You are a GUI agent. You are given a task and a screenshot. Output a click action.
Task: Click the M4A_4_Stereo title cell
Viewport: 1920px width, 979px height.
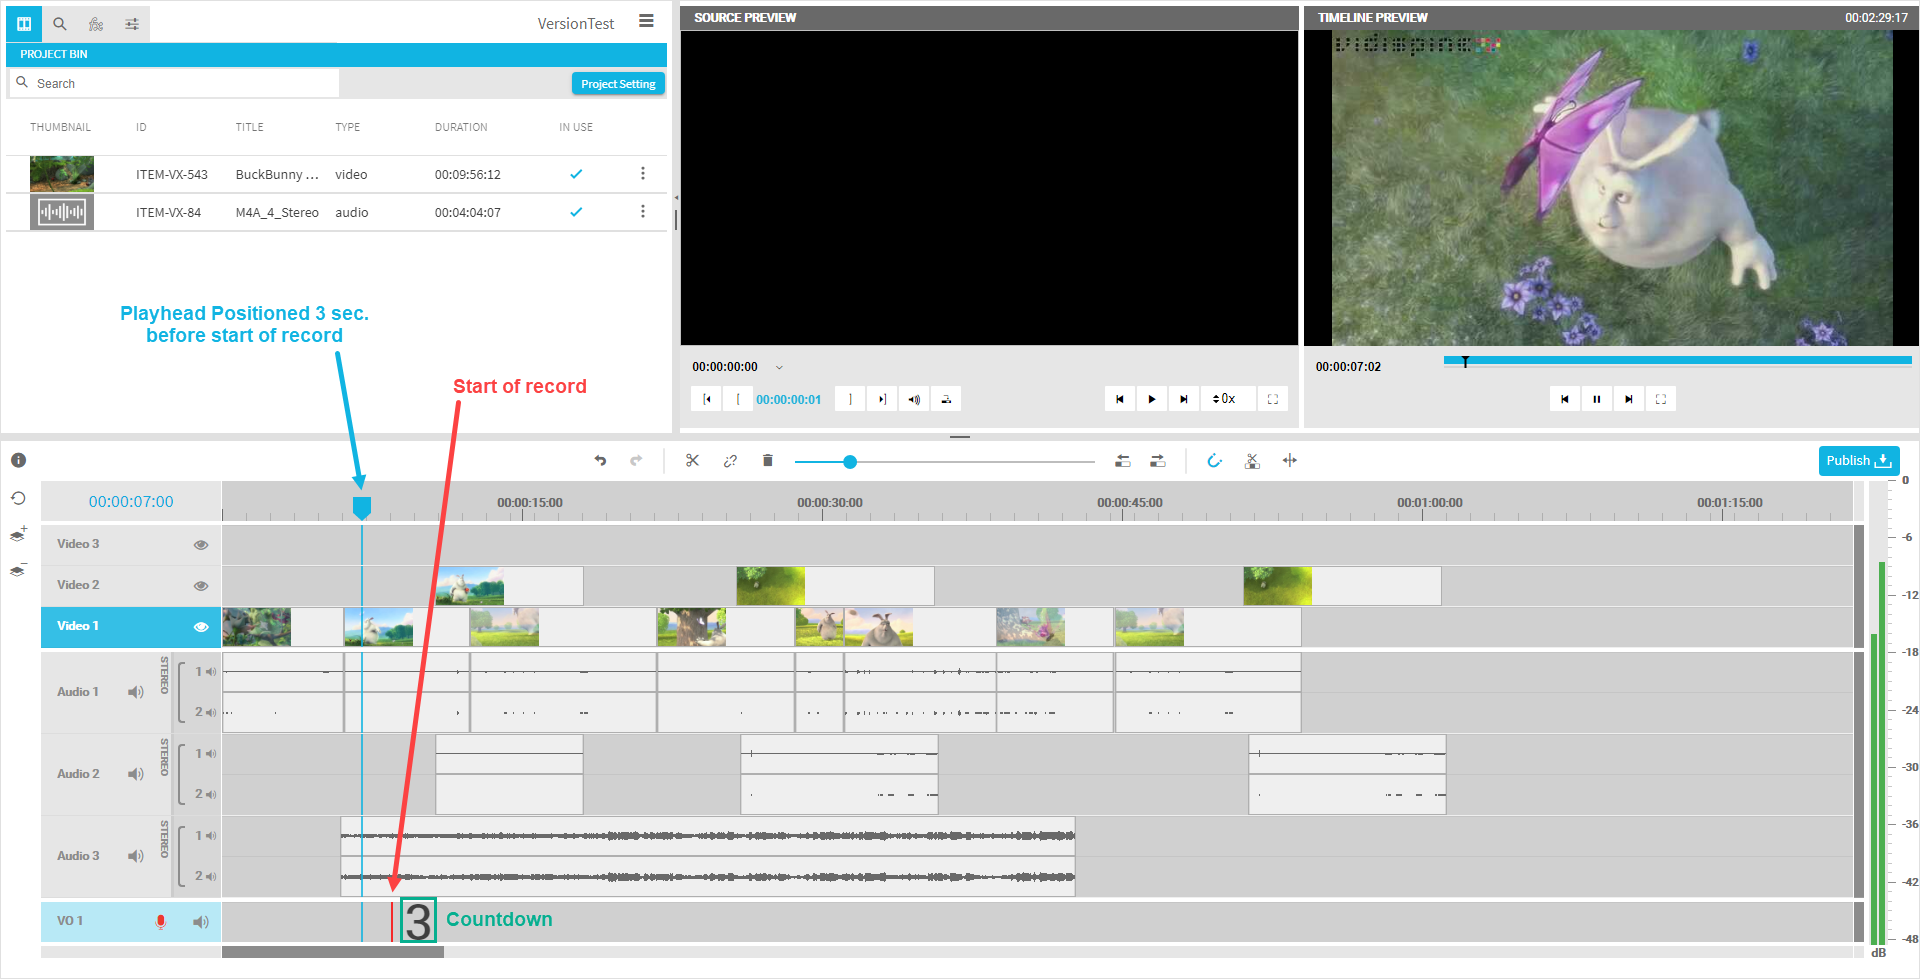[x=277, y=213]
